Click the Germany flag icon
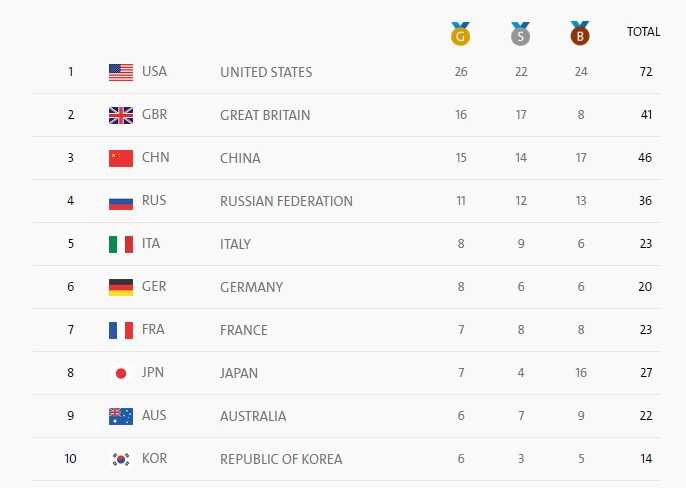The image size is (686, 488). (x=121, y=287)
